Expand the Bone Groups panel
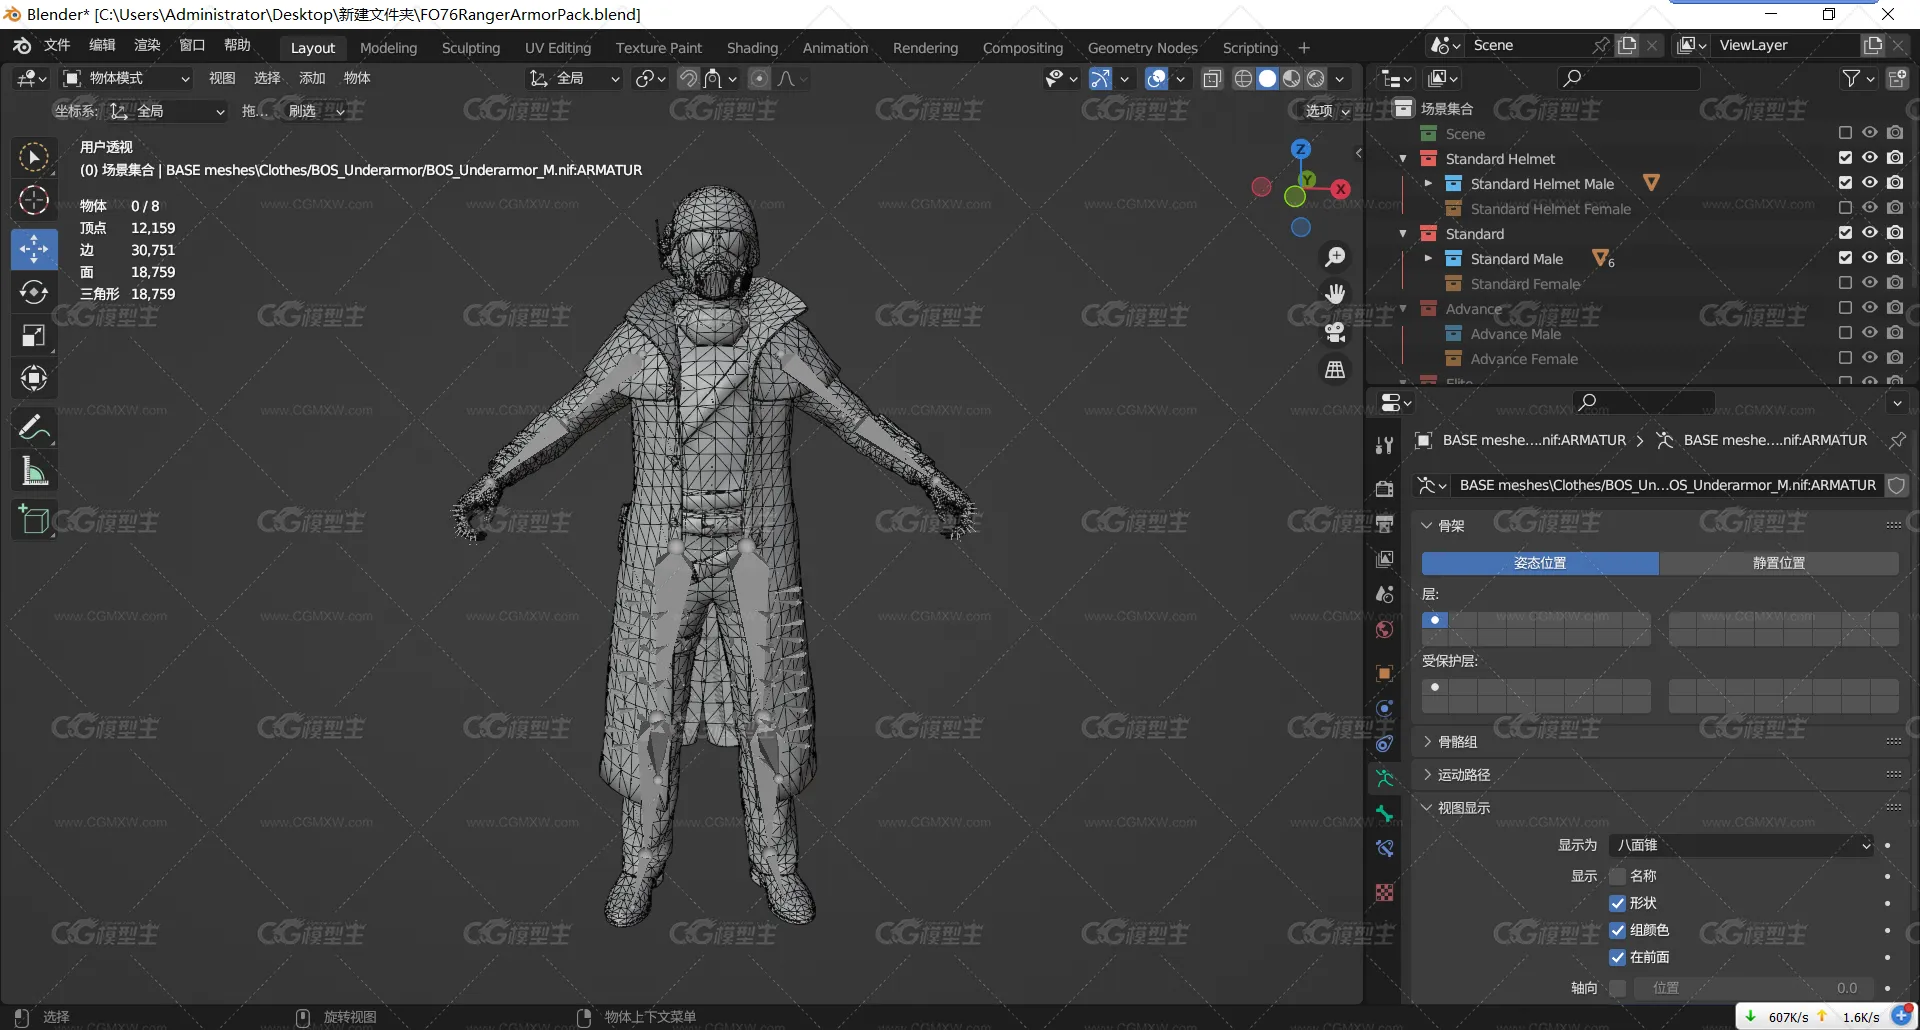This screenshot has width=1920, height=1030. pyautogui.click(x=1457, y=742)
